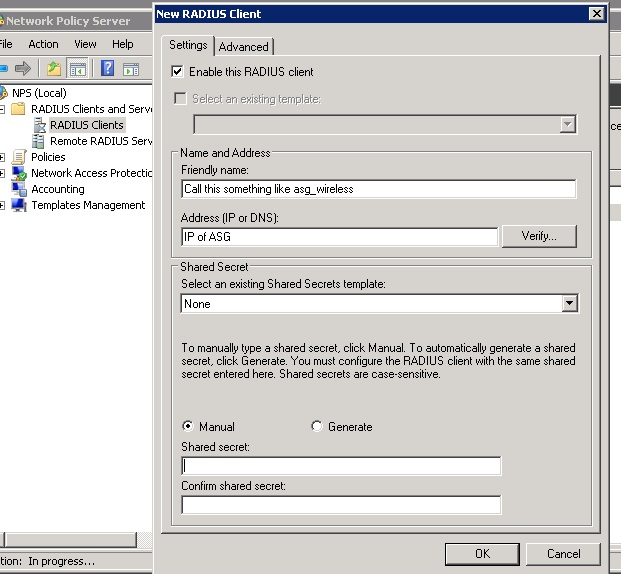Select Network Access Protection node
This screenshot has height=574, width=621.
point(91,173)
